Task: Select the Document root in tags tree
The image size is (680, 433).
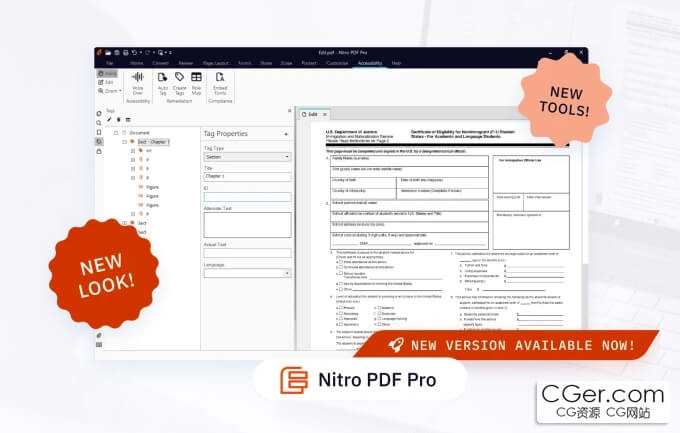Action: (139, 133)
